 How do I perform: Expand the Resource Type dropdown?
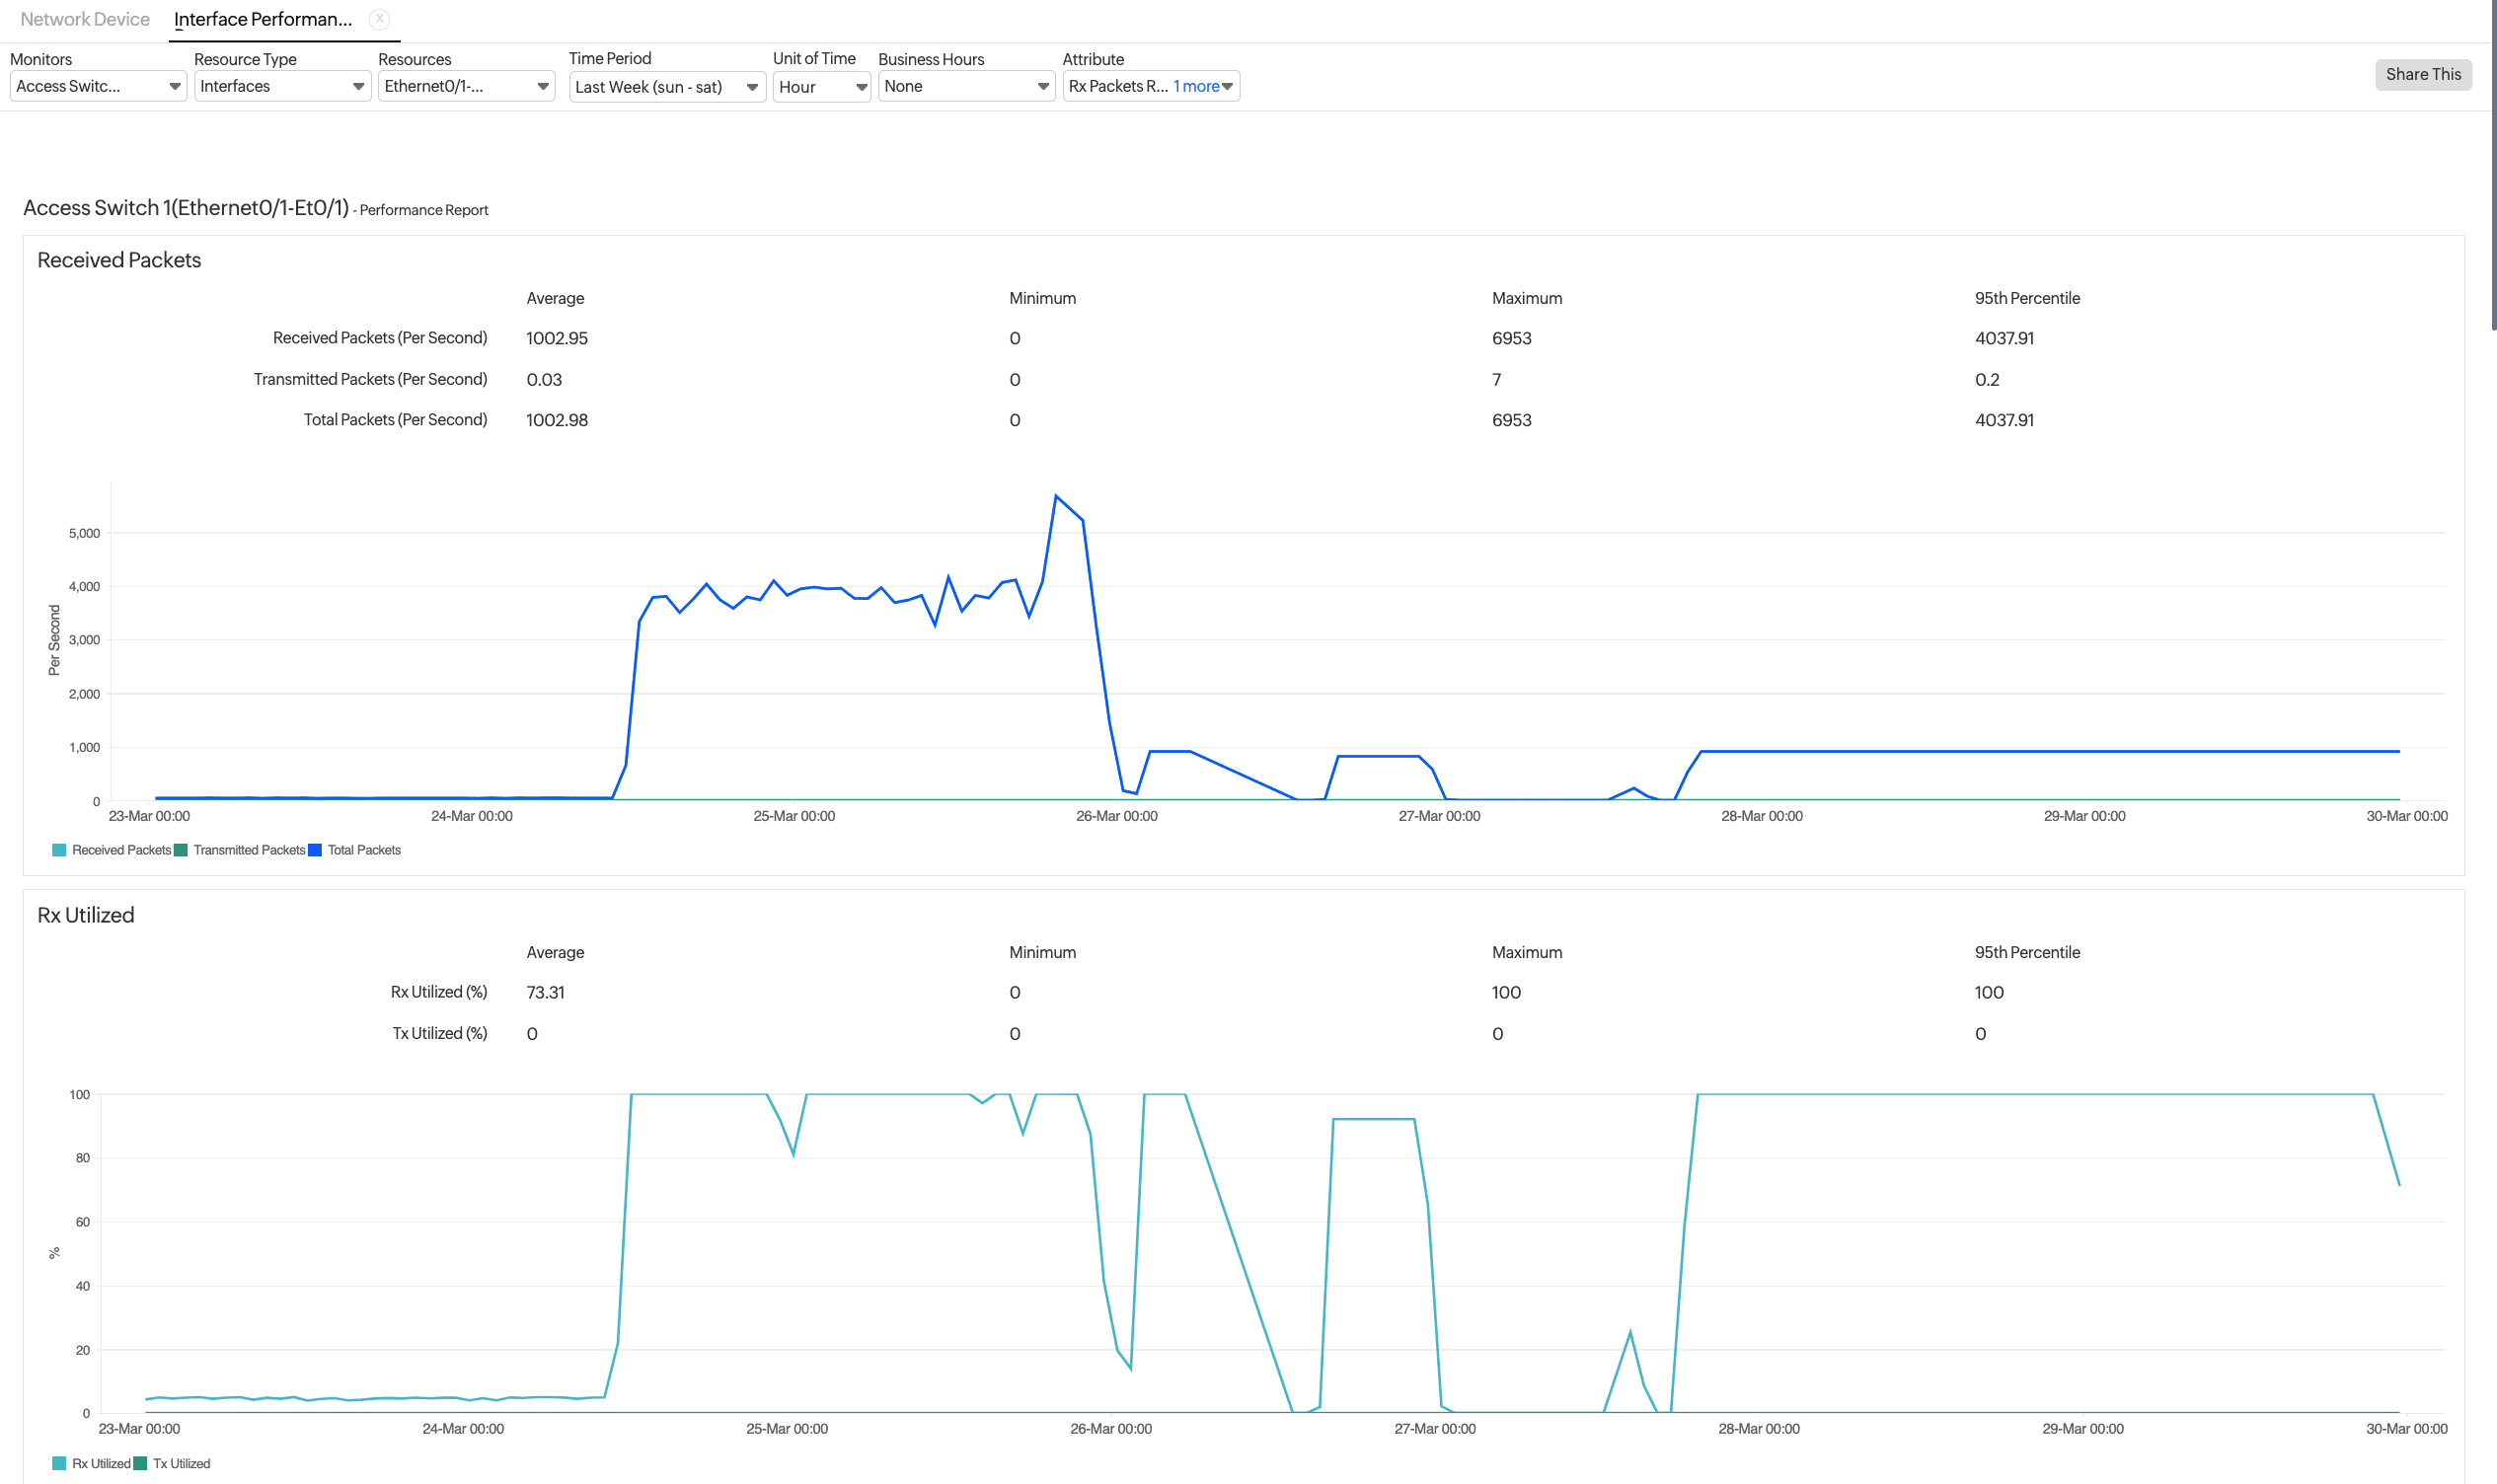pos(282,86)
